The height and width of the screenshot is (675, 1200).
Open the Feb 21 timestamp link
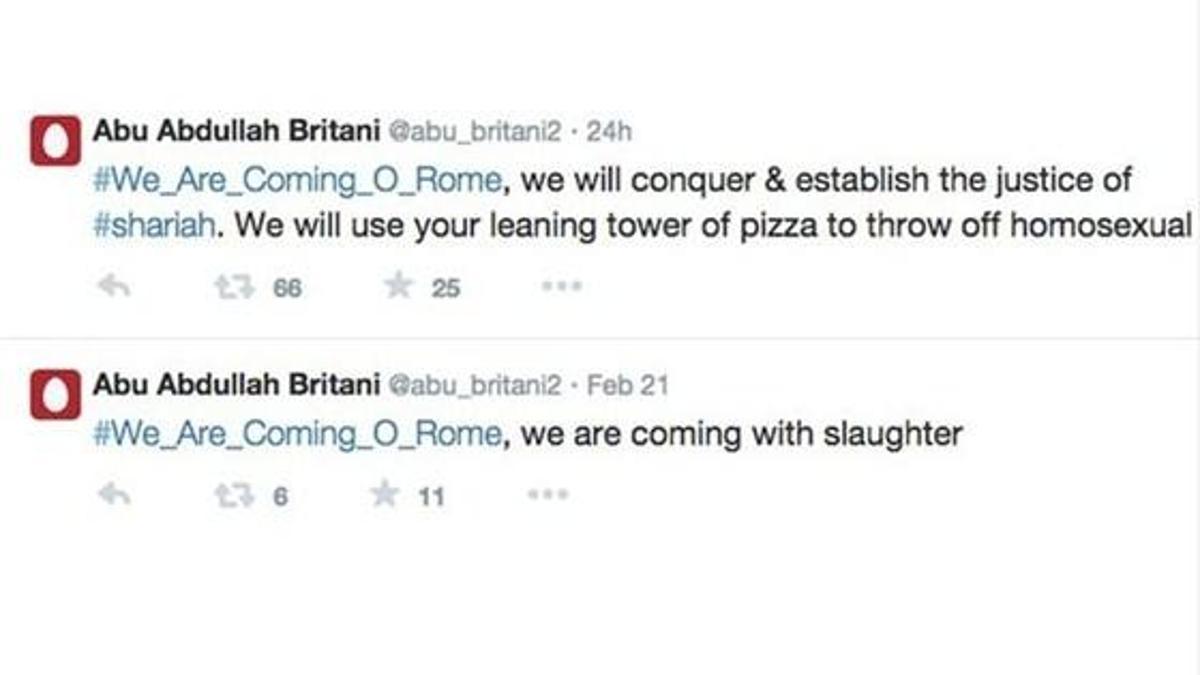[x=627, y=385]
